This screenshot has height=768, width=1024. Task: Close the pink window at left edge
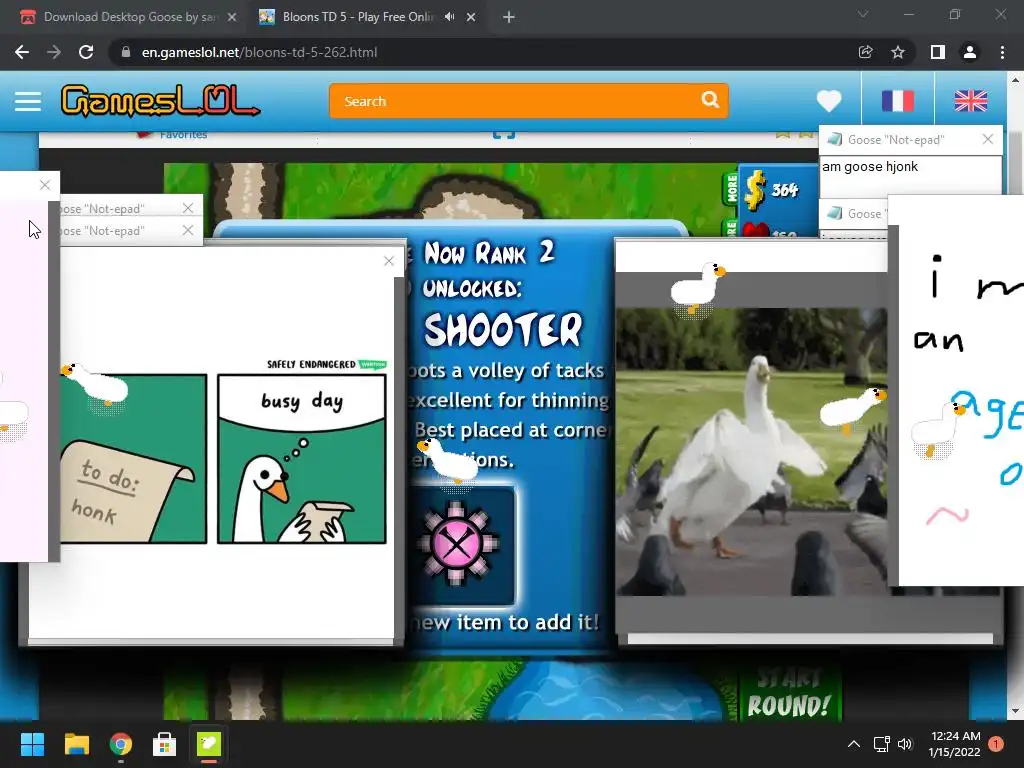pos(45,185)
